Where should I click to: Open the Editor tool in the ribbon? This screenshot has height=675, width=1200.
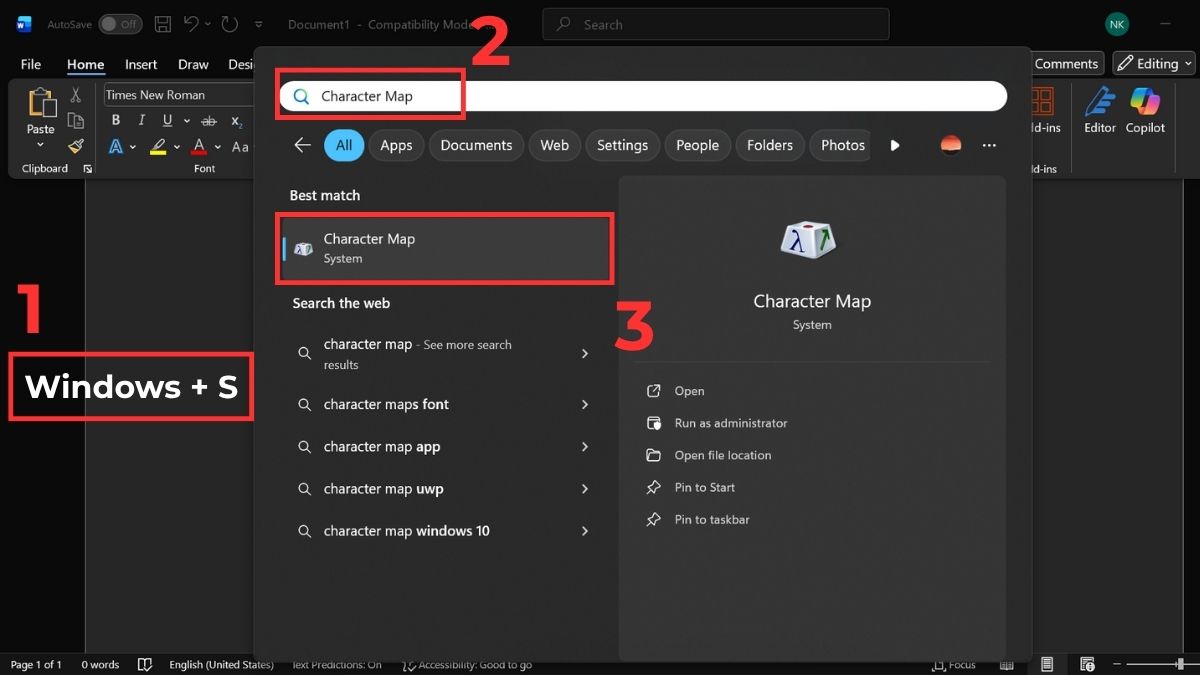pyautogui.click(x=1100, y=109)
